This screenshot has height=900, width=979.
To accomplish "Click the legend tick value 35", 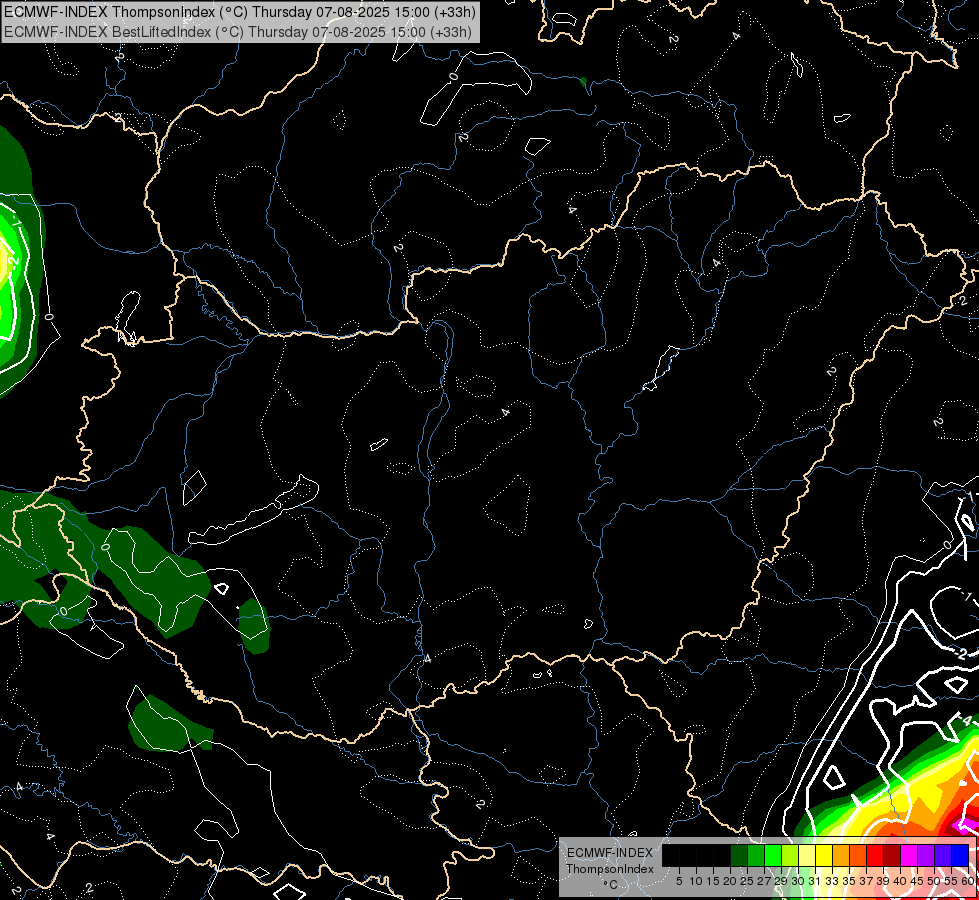I will (849, 881).
